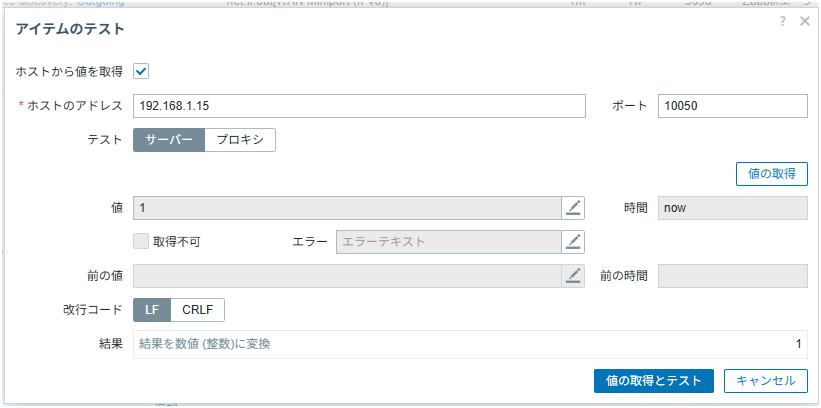Click the 値 text field

point(346,208)
